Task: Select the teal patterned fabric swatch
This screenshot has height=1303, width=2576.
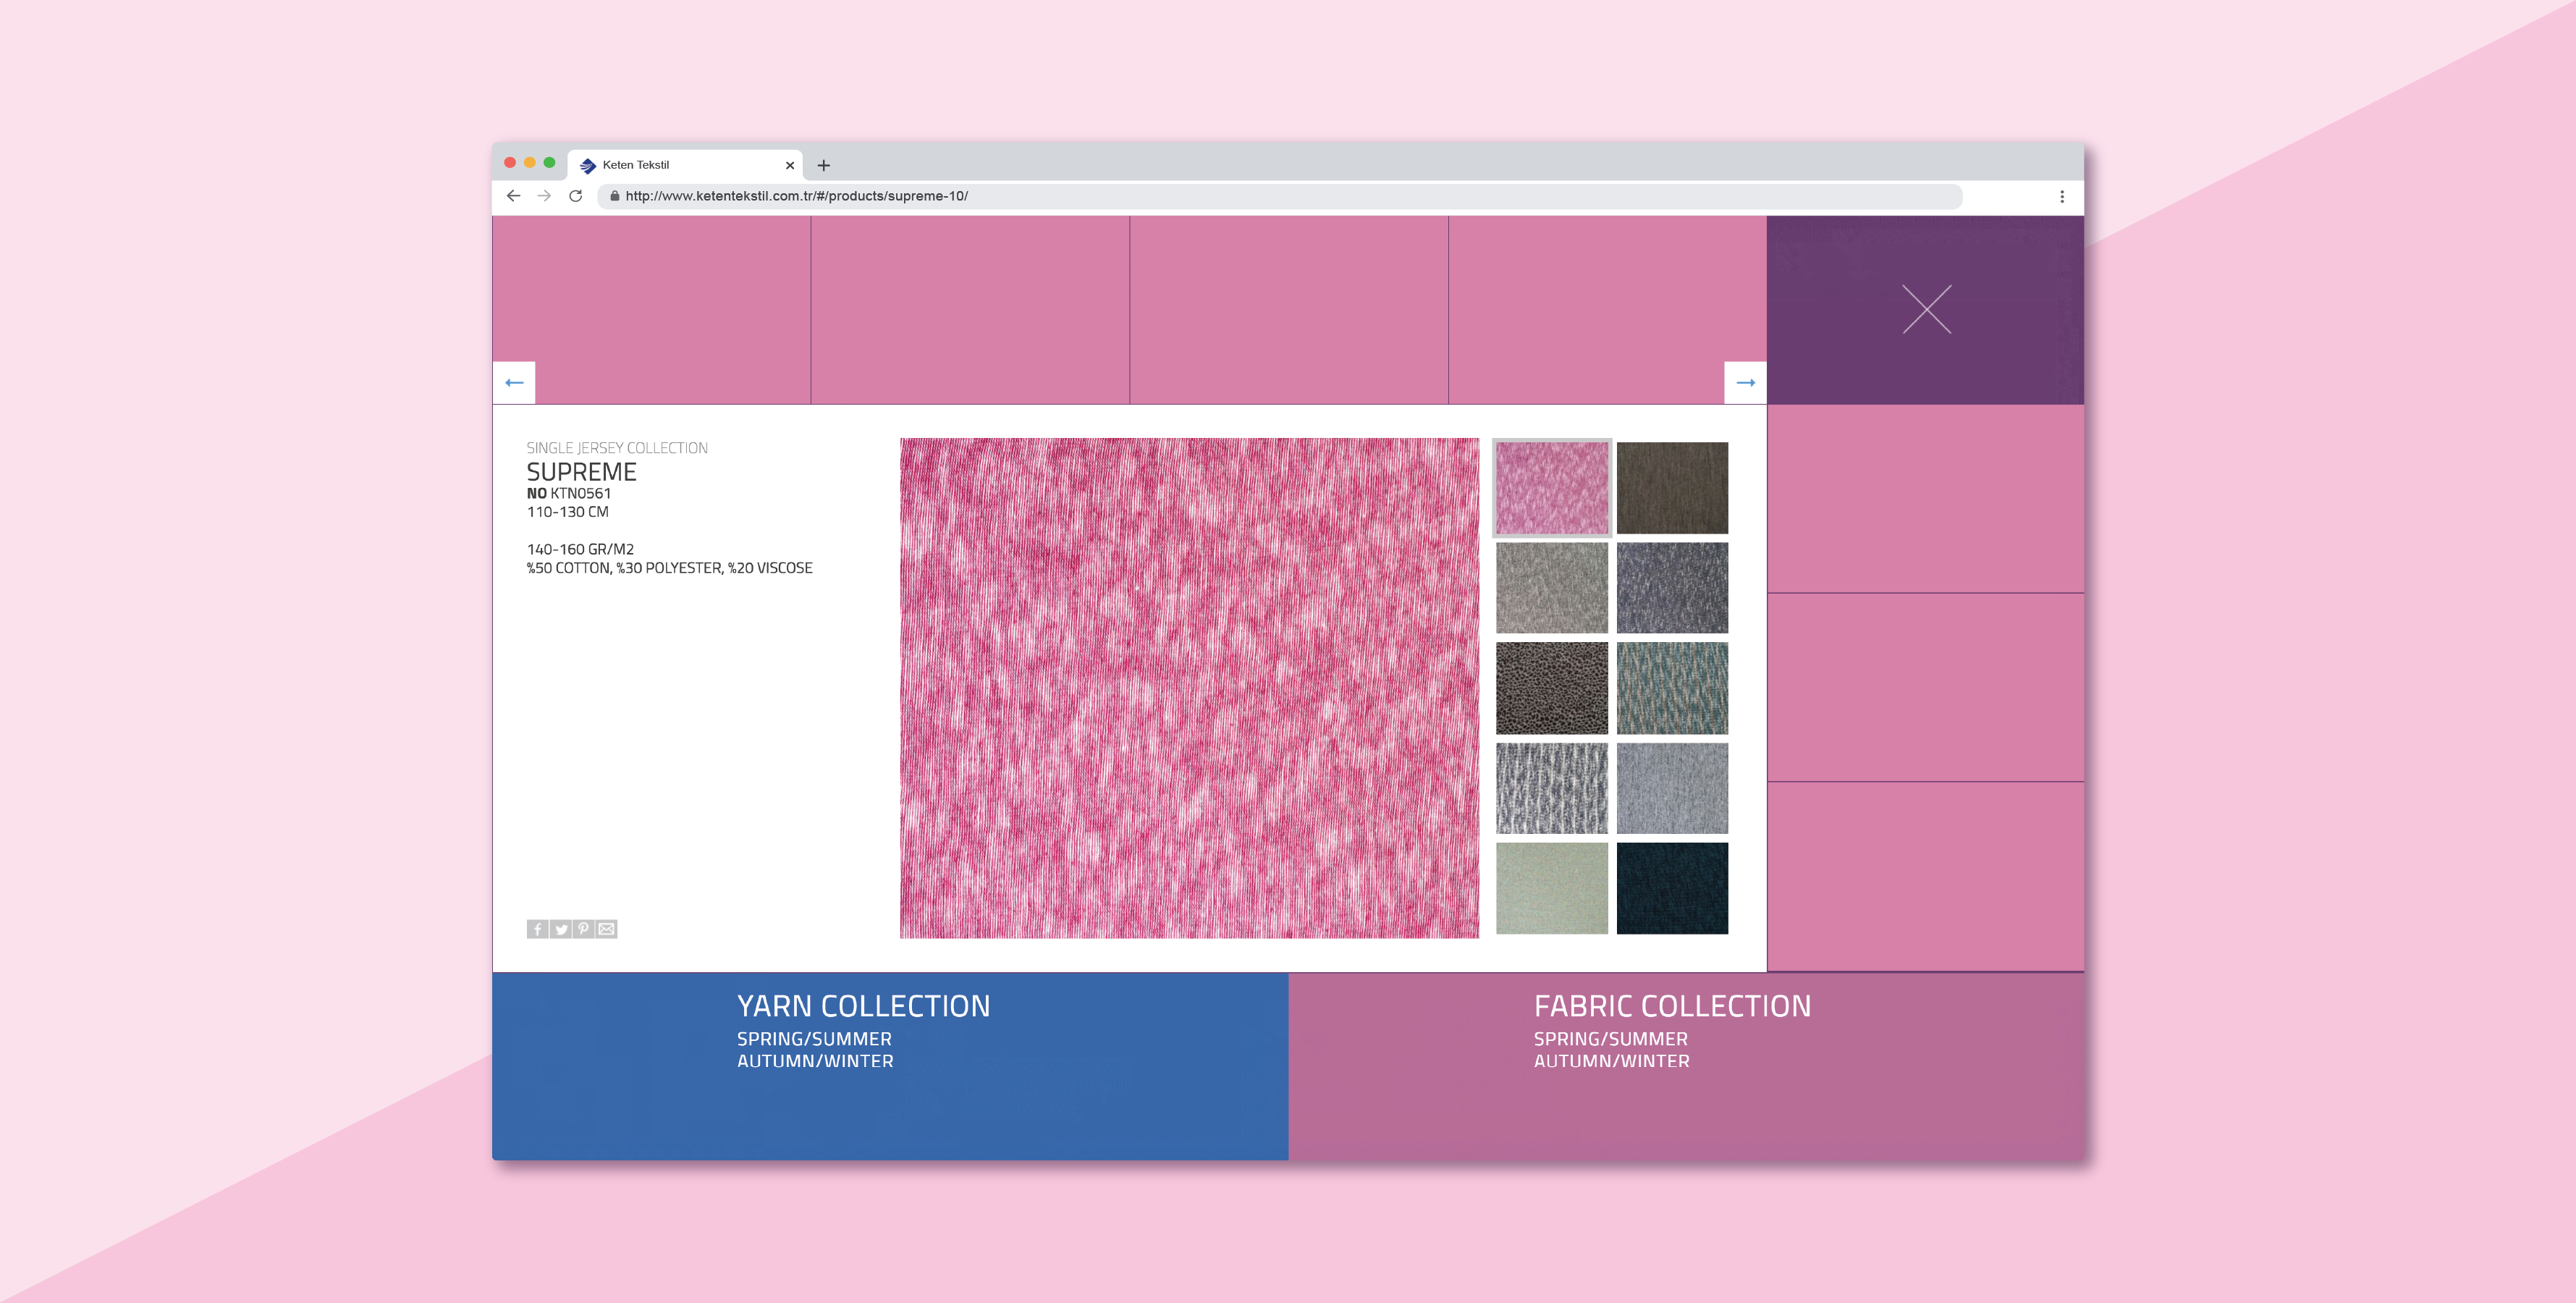Action: 1672,688
